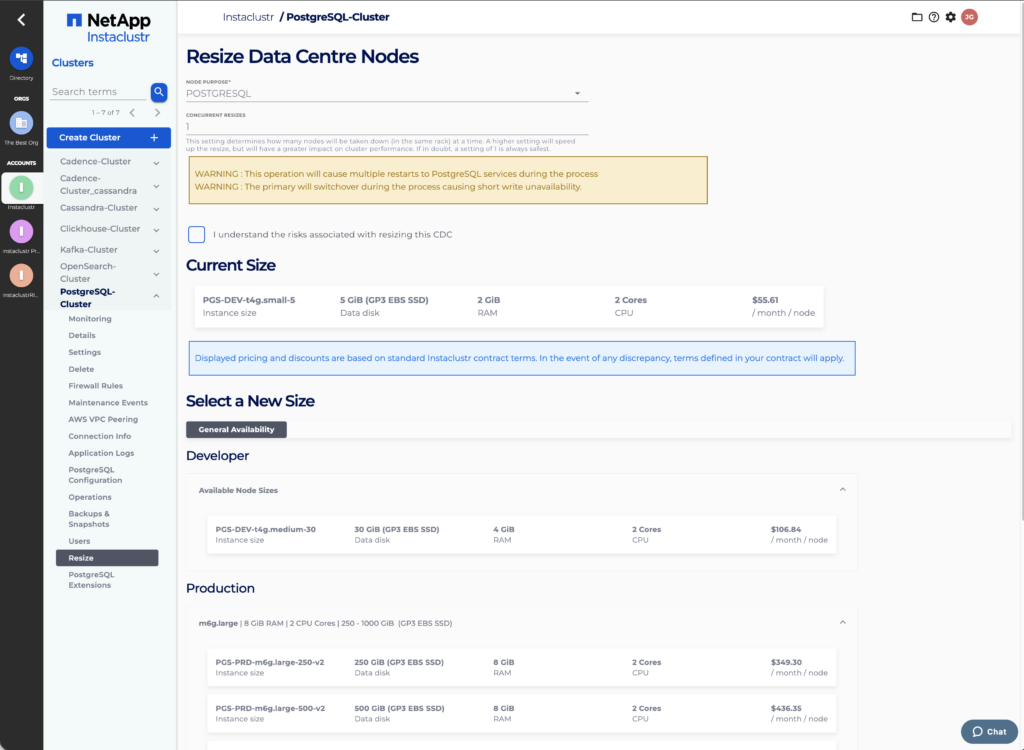Open the Directory icon
Viewport: 1024px width, 750px height.
[x=21, y=59]
